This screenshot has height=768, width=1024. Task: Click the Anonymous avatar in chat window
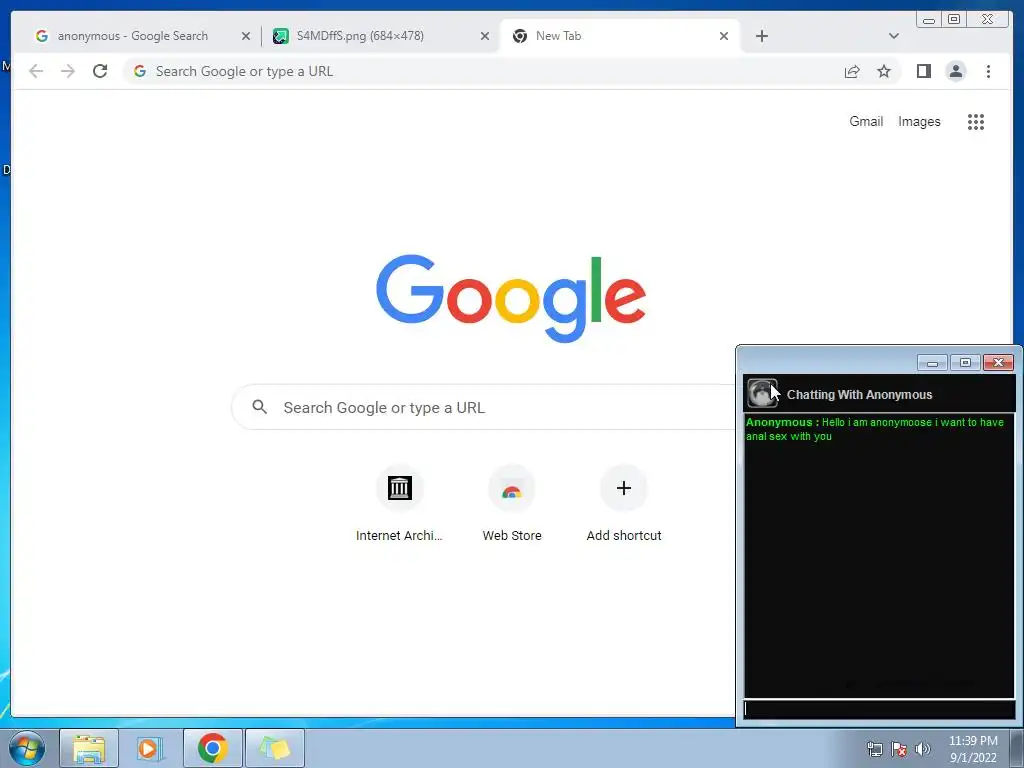[x=762, y=394]
